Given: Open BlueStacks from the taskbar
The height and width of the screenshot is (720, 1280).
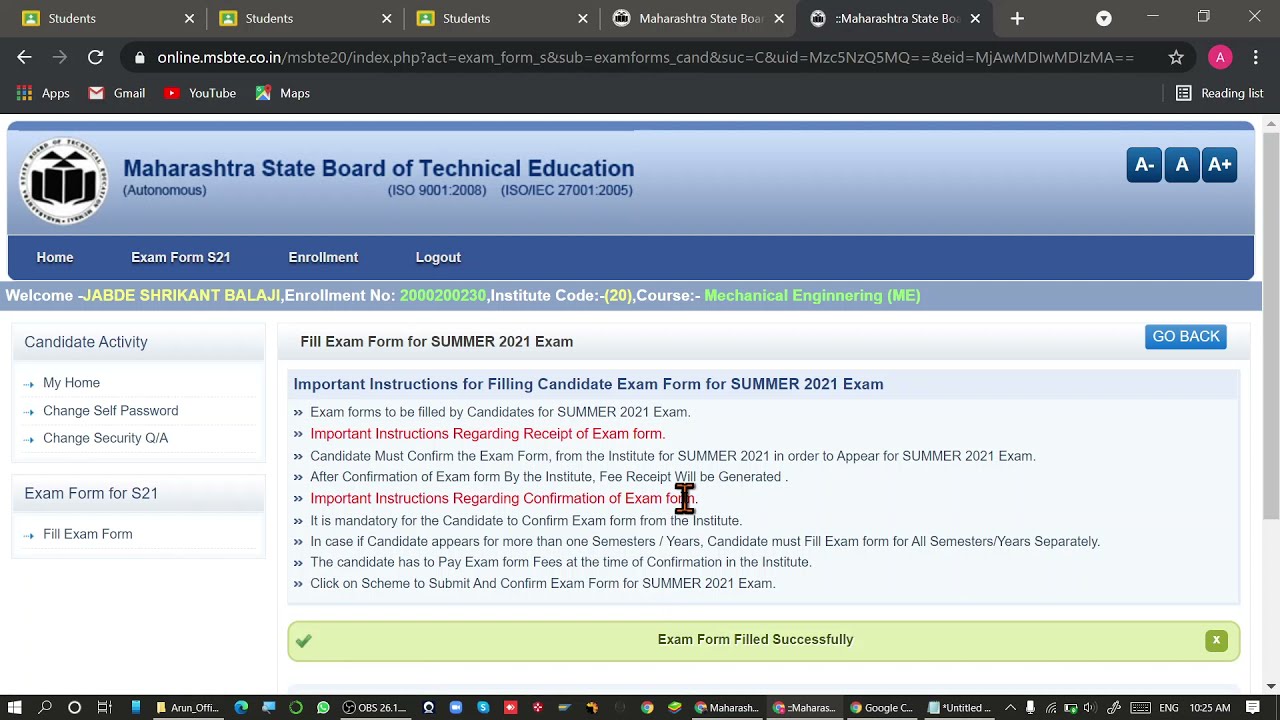Looking at the screenshot, I should (x=675, y=707).
